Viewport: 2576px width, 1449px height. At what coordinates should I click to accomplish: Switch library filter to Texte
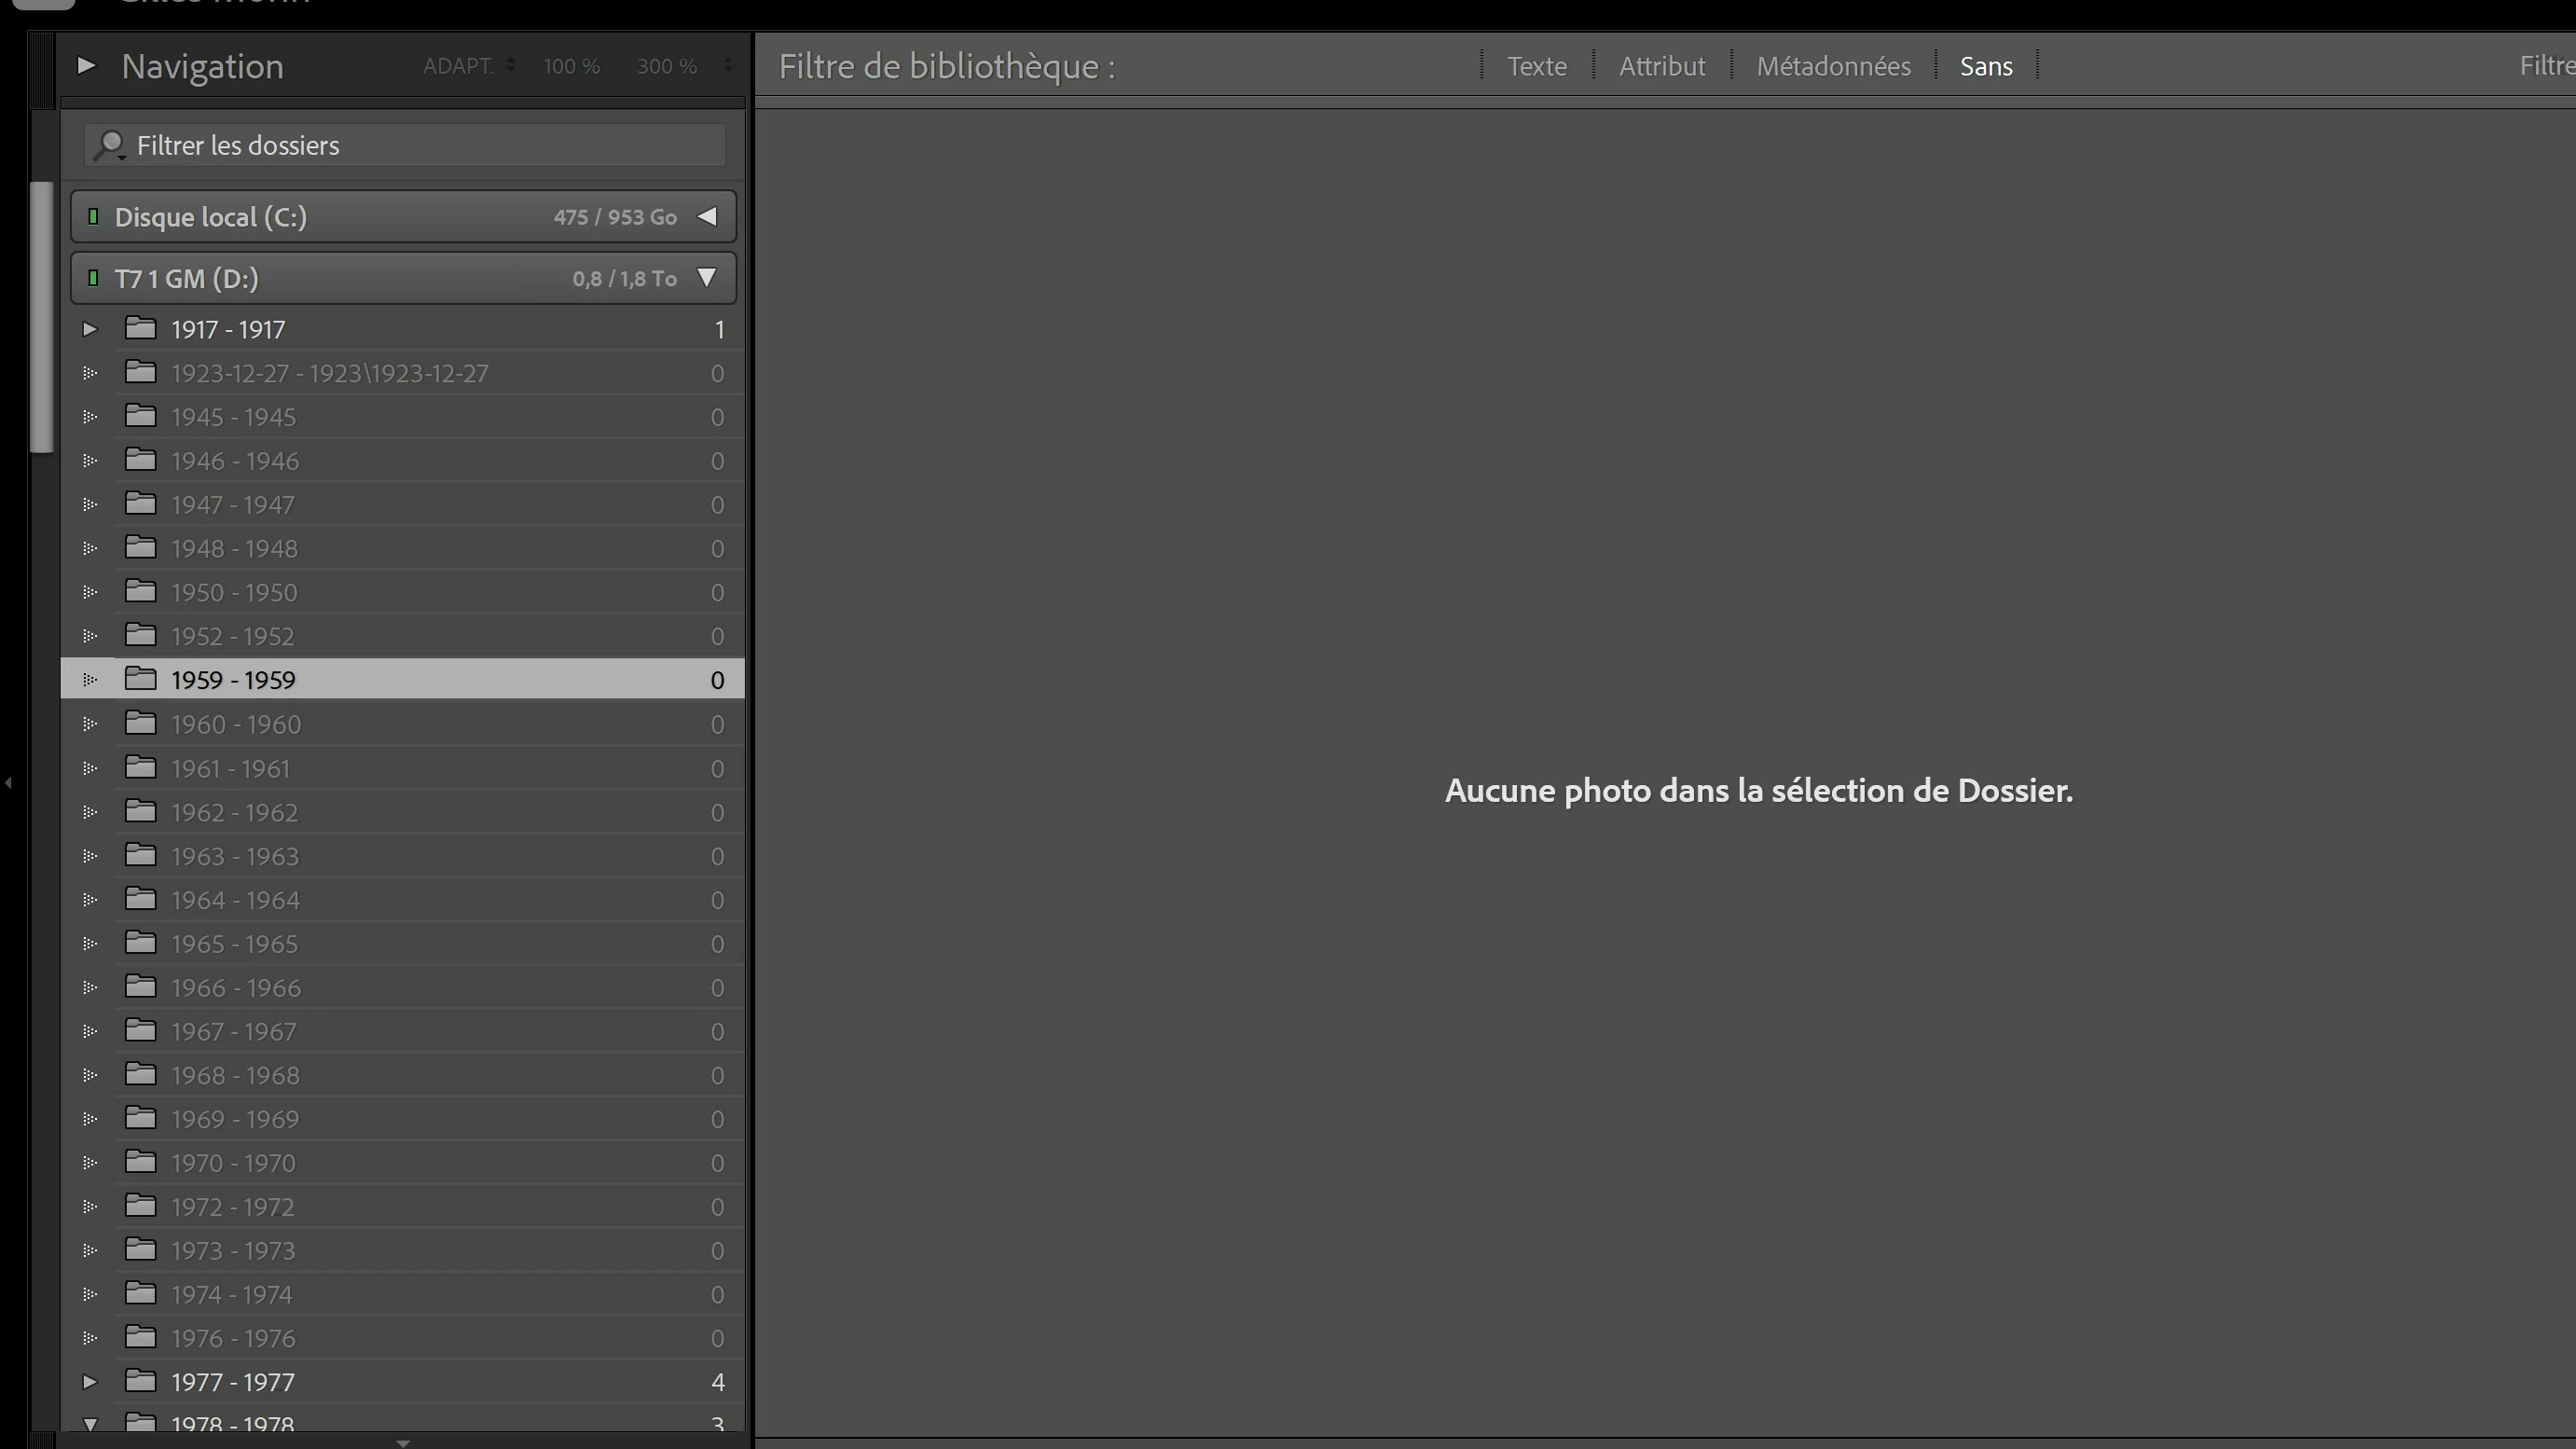coord(1536,66)
